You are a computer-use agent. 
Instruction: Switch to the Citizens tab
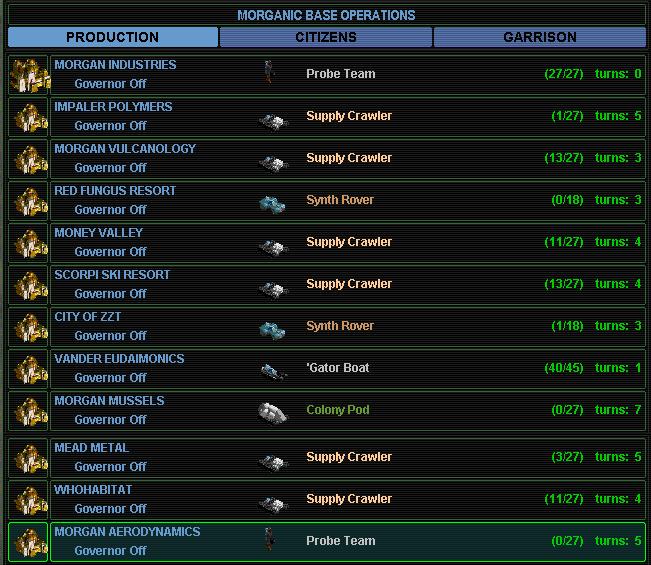326,37
